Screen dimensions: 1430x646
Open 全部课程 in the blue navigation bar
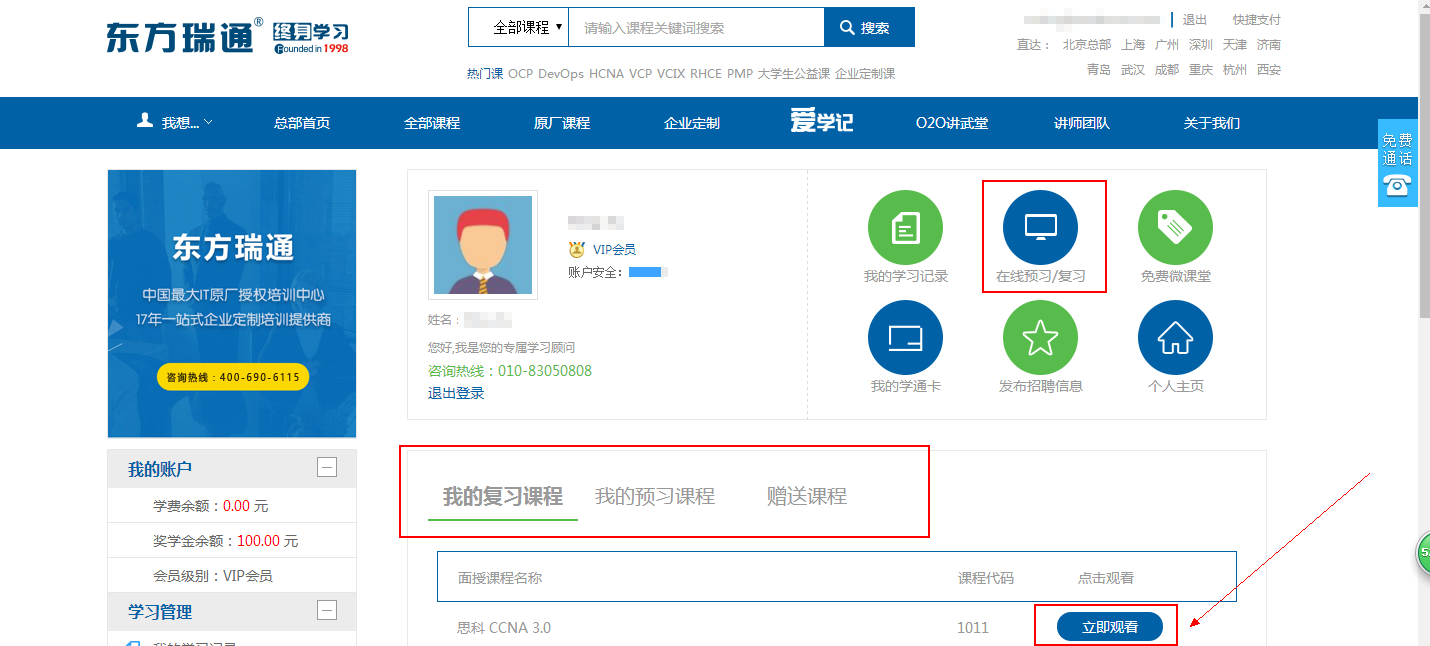[432, 123]
